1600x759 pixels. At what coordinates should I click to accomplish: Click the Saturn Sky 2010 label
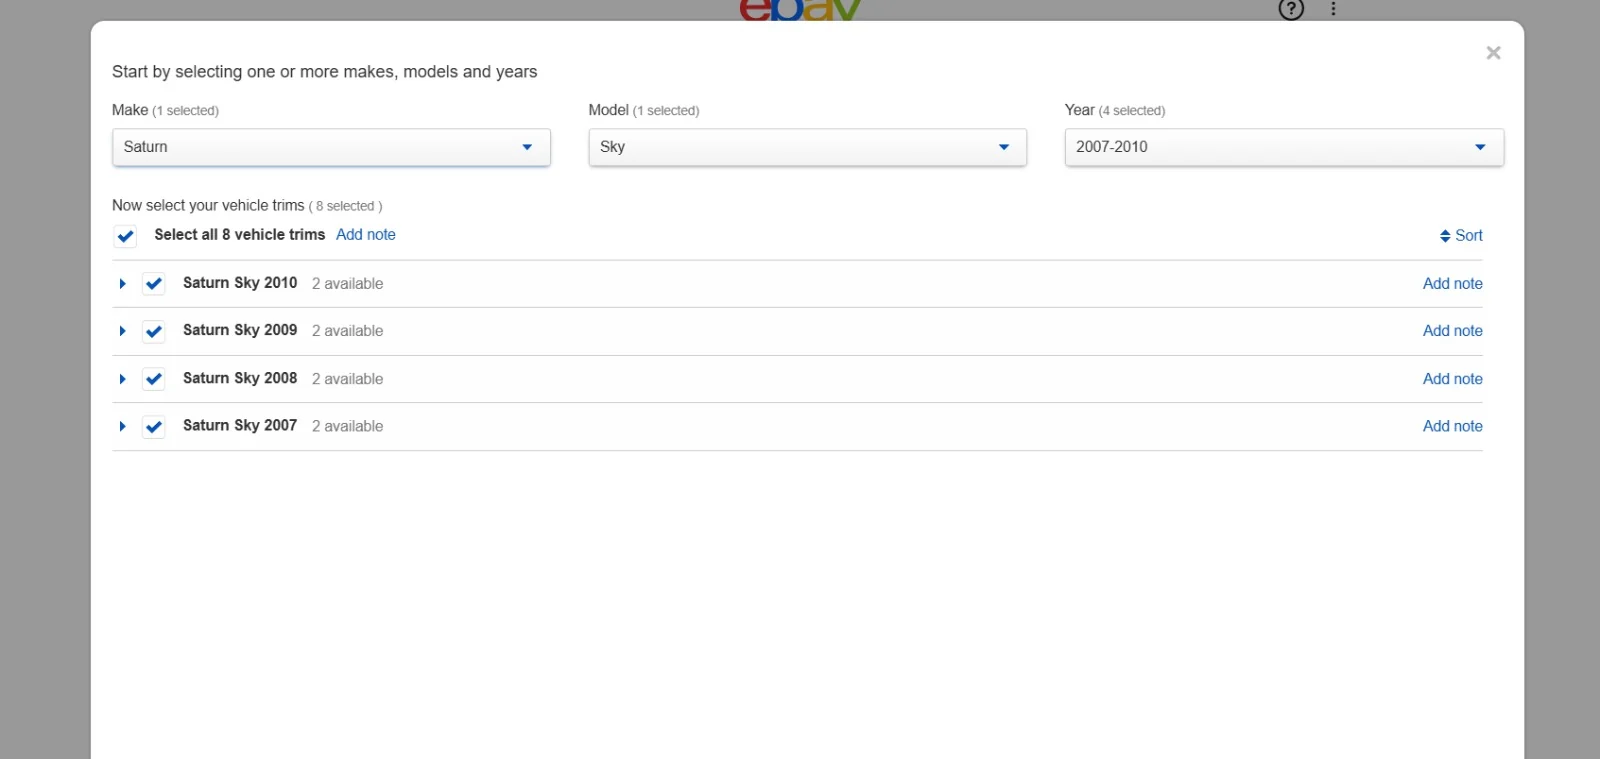240,283
